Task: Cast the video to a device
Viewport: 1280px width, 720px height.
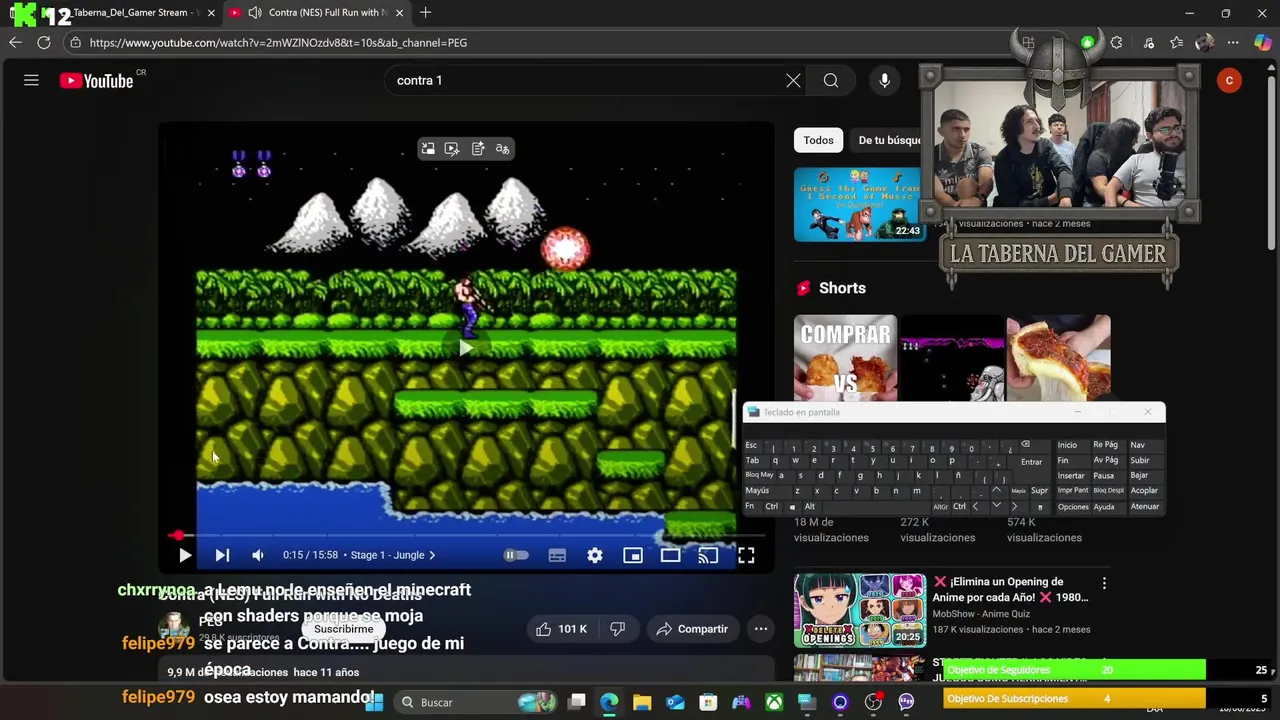Action: (708, 555)
